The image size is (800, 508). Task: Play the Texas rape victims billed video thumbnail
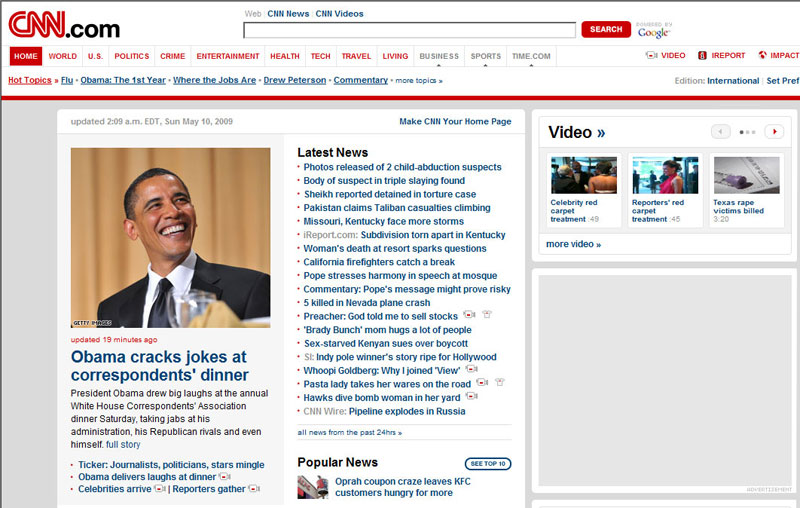click(745, 175)
